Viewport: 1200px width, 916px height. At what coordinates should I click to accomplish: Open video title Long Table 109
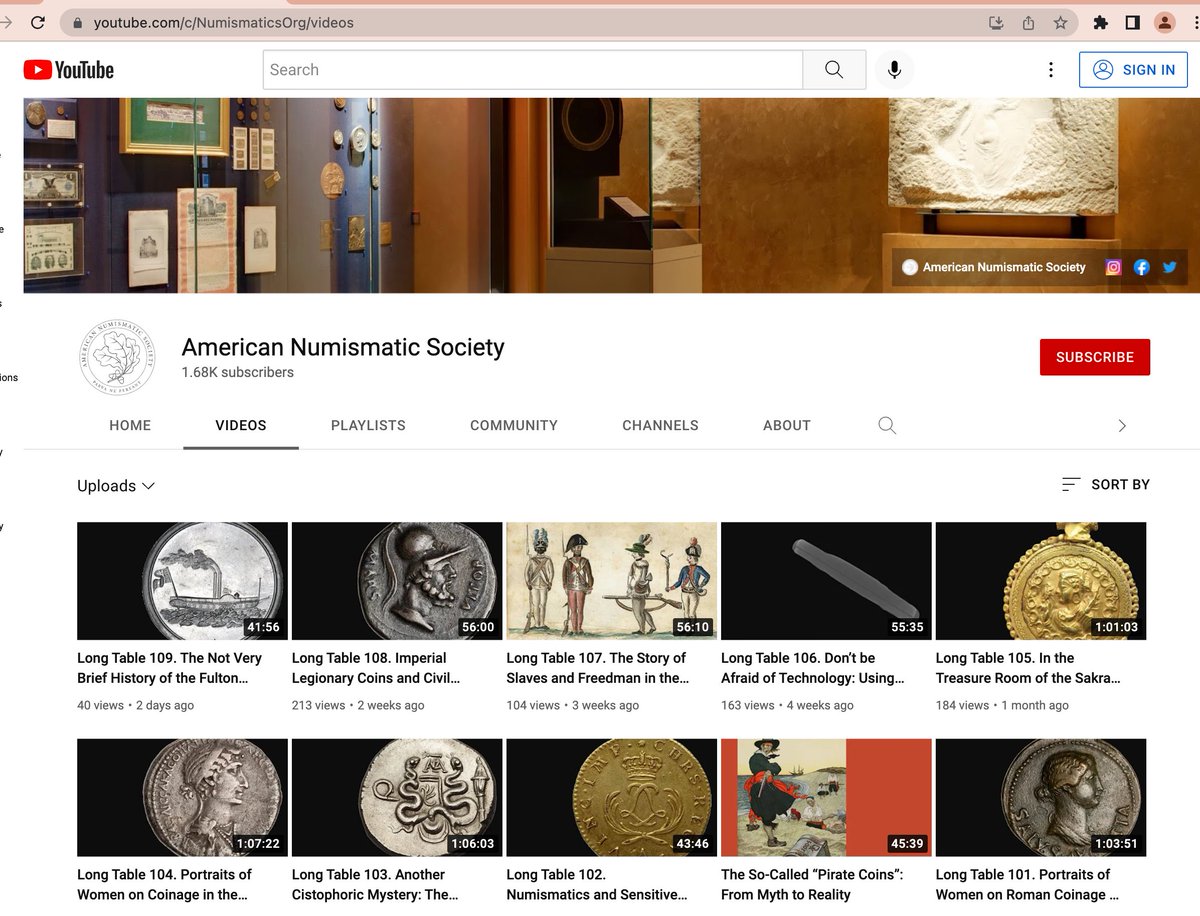(x=170, y=668)
